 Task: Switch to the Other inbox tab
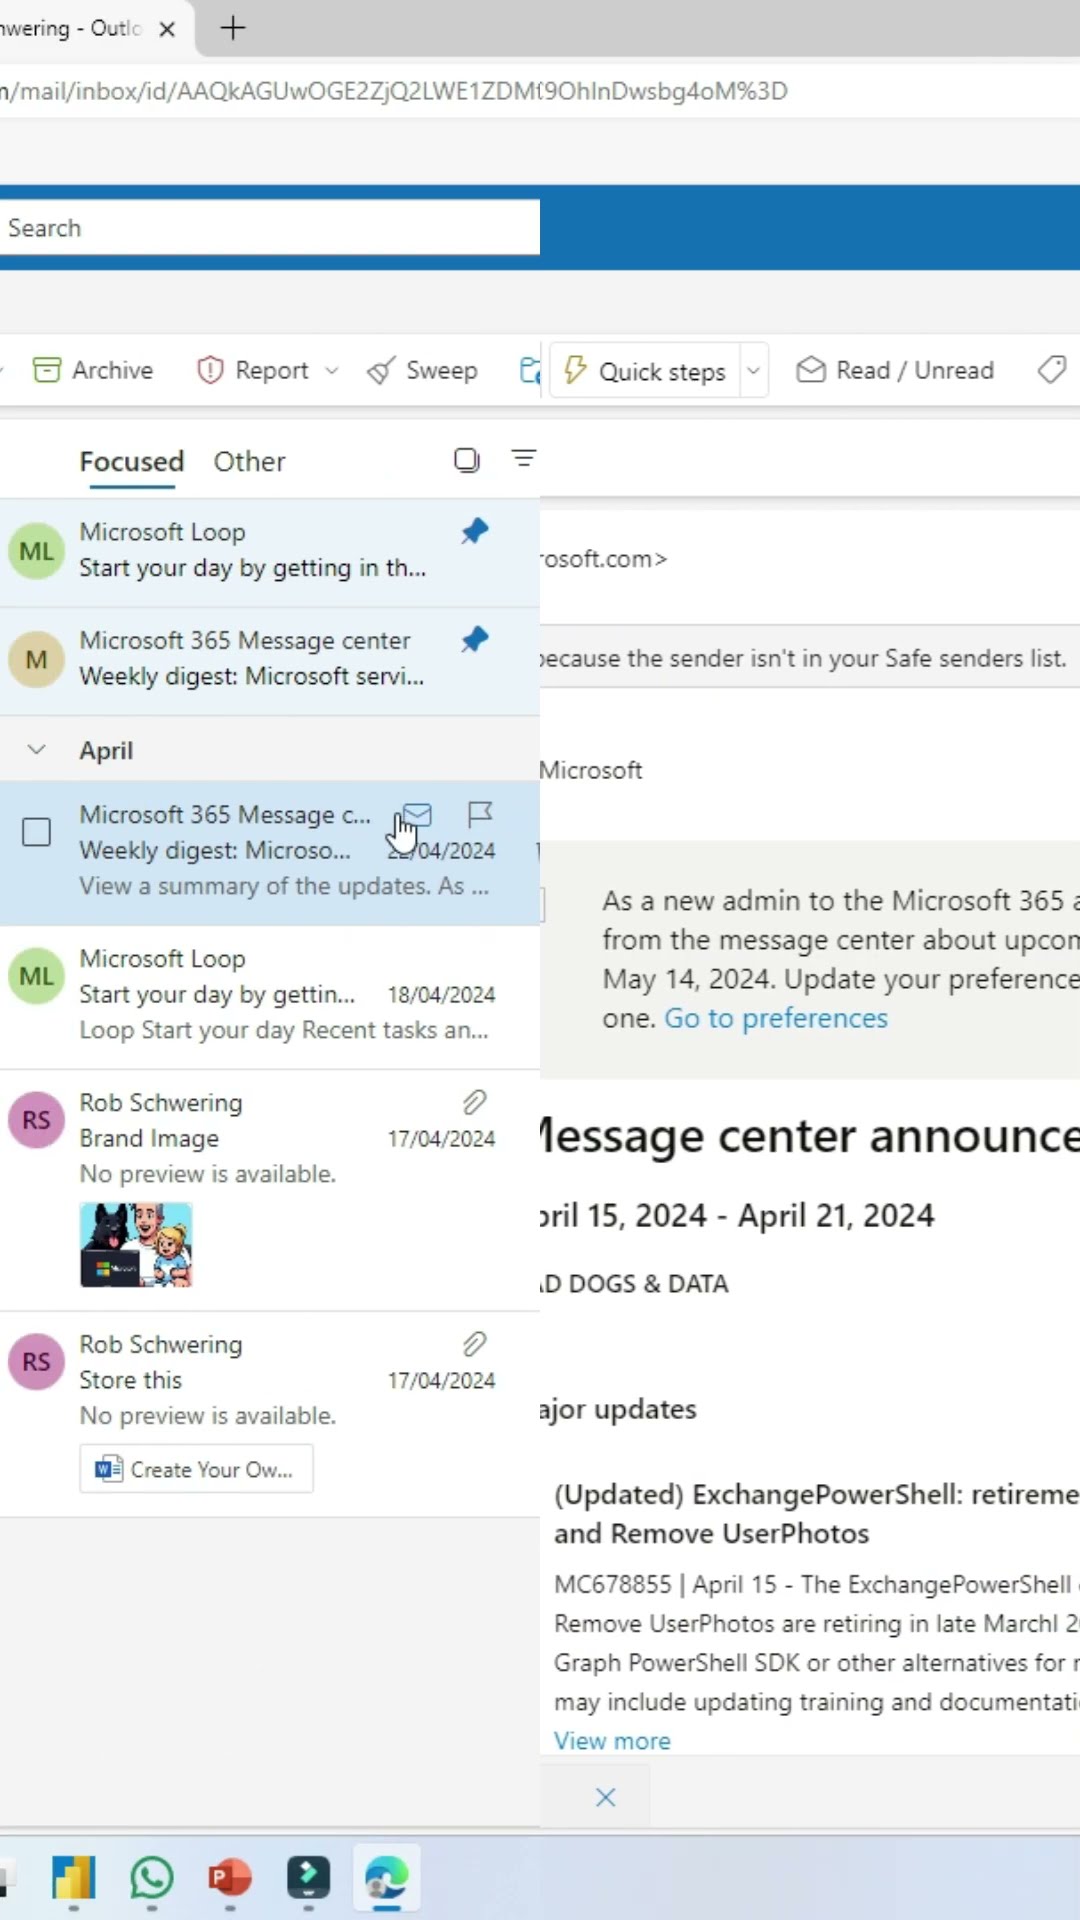pos(249,462)
